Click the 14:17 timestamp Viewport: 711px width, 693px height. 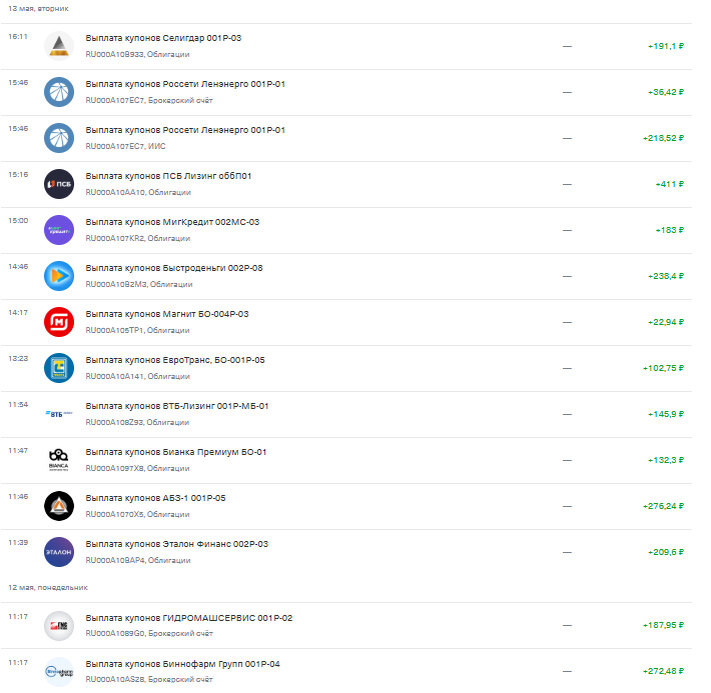18,313
